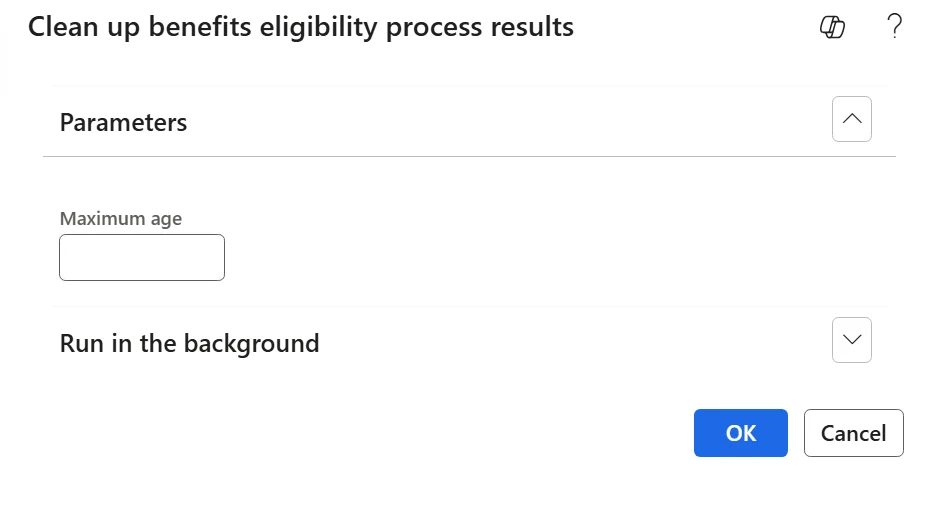Hide Parameters with the up-arrow button
Viewport: 929px width, 511px height.
coord(851,119)
